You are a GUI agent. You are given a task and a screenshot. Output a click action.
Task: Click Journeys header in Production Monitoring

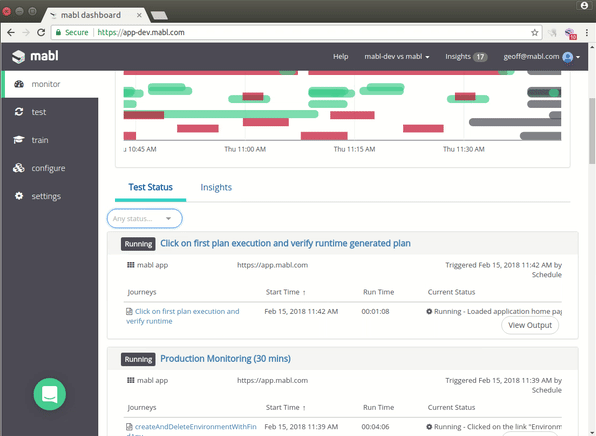142,407
